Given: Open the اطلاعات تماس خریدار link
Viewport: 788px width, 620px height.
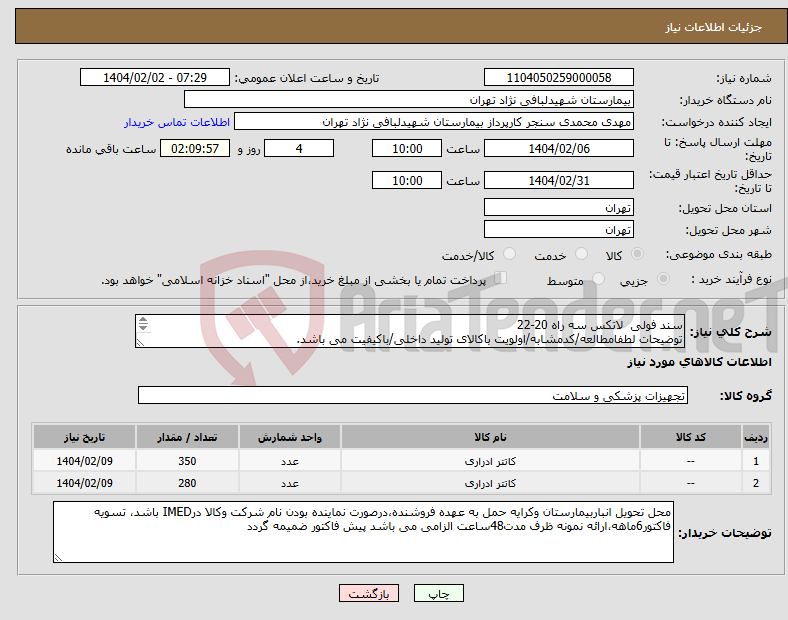Looking at the screenshot, I should click(177, 122).
